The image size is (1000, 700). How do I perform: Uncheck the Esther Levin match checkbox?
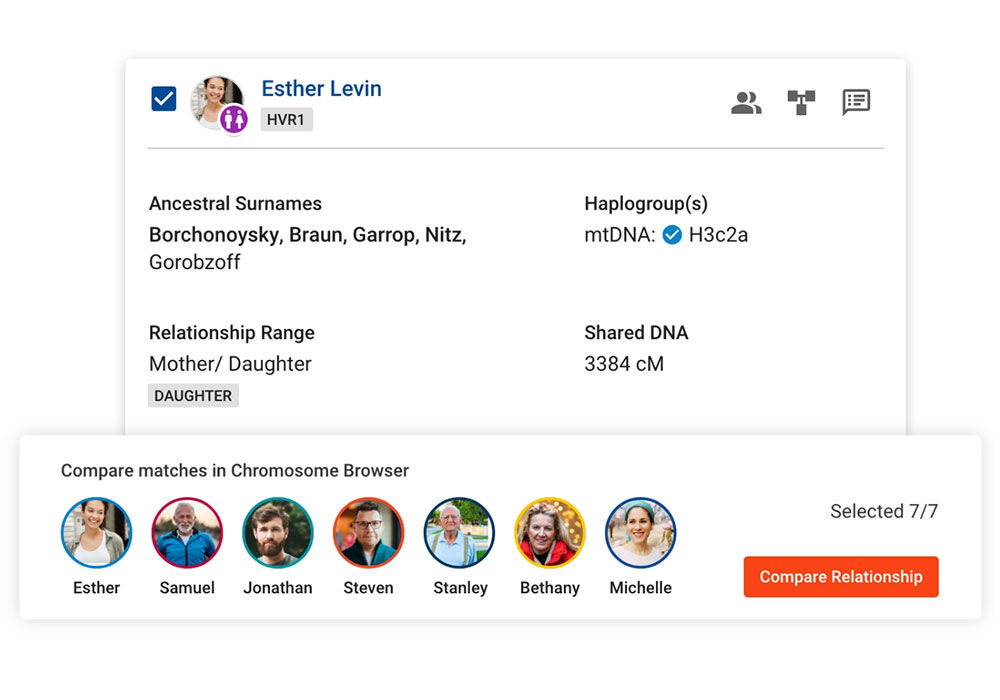click(164, 99)
